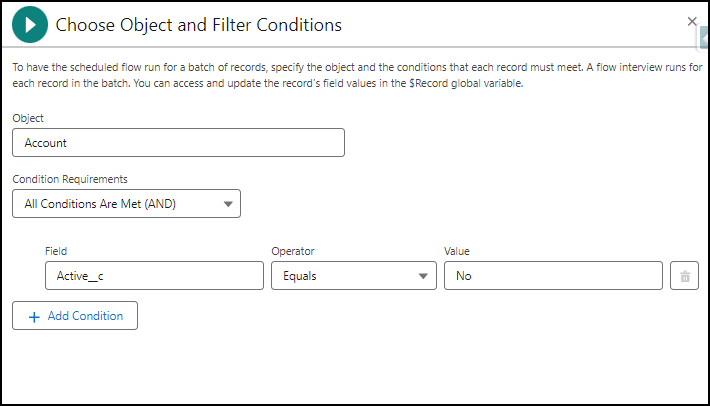Image resolution: width=710 pixels, height=406 pixels.
Task: Expand the All Conditions Are Met arrow
Action: [228, 204]
